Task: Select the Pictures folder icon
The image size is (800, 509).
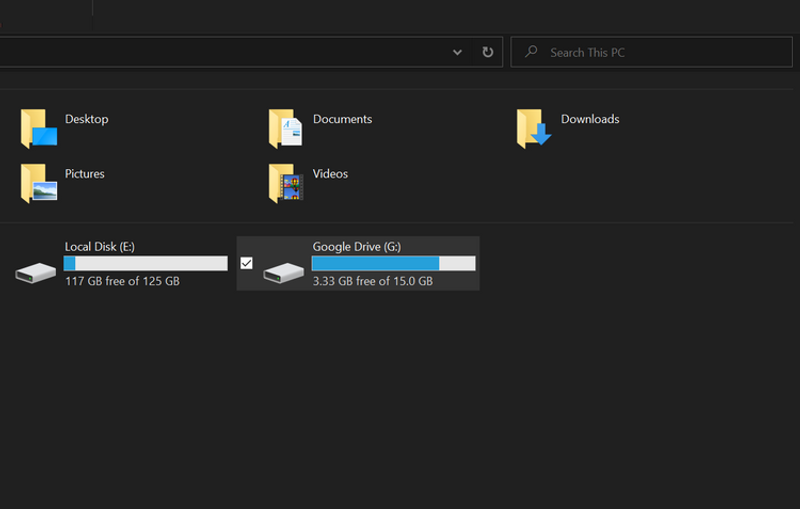Action: tap(38, 184)
